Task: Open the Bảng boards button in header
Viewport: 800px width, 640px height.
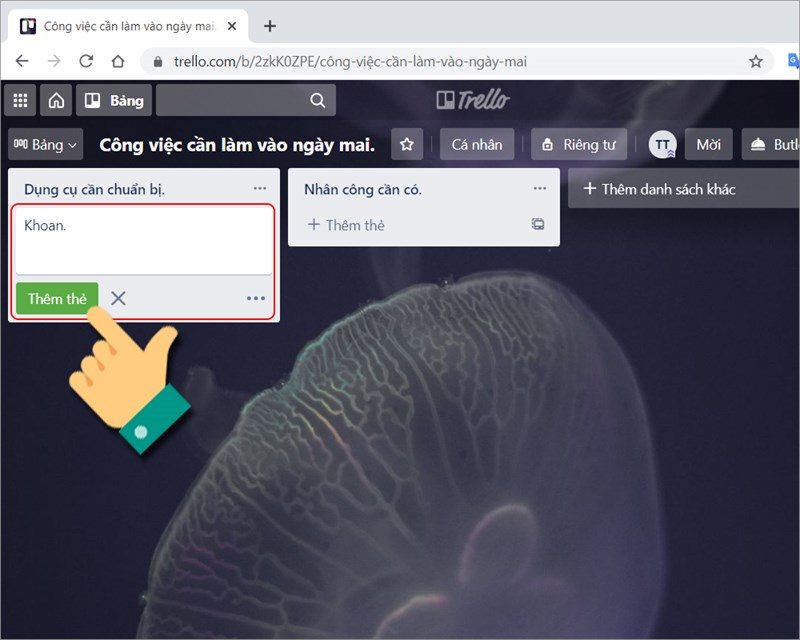Action: [x=114, y=100]
